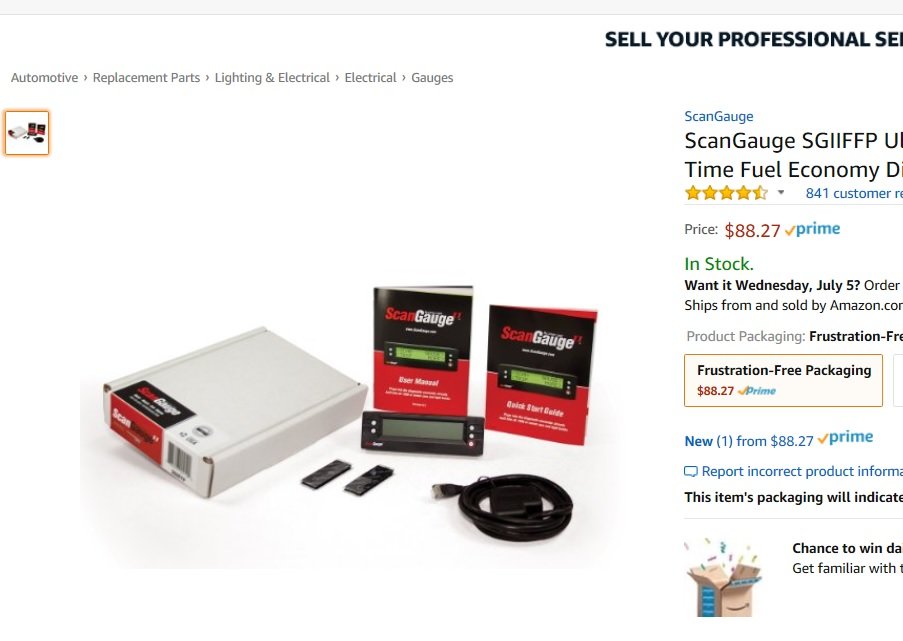The image size is (903, 641).
Task: Open Report incorrect product information link
Action: pos(802,472)
